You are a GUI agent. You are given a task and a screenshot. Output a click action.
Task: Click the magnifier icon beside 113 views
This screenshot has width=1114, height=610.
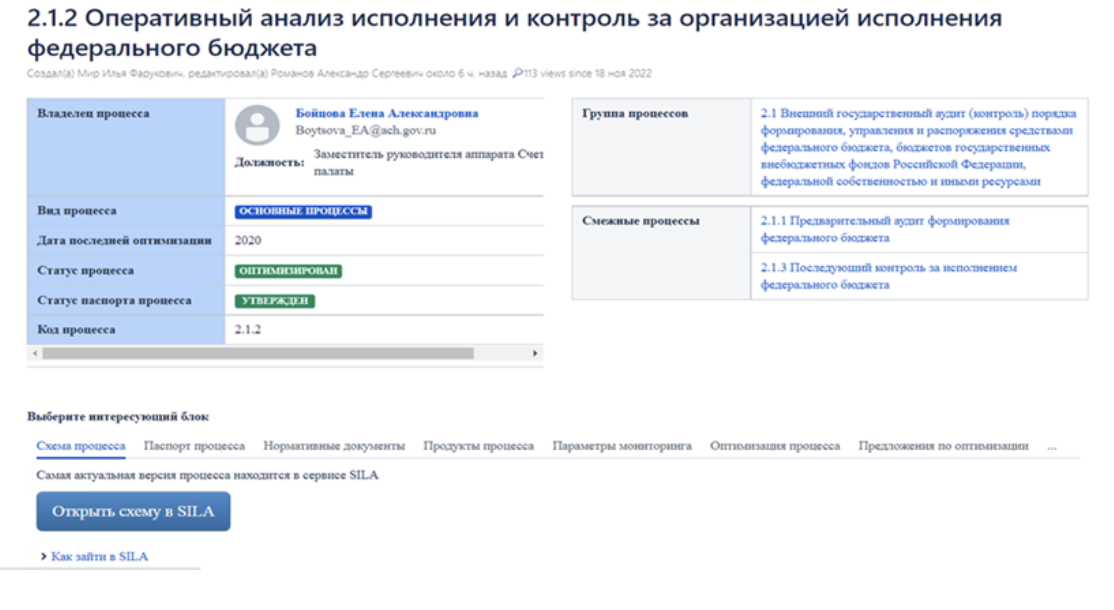pyautogui.click(x=516, y=73)
